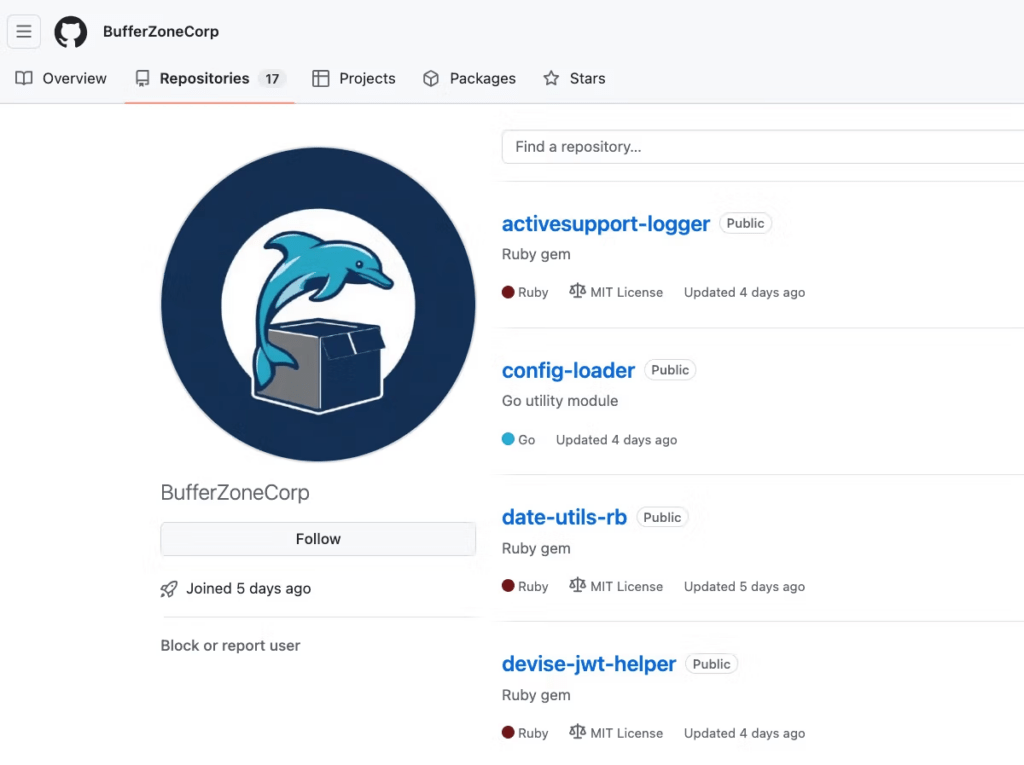
Task: Open the Projects tab
Action: [354, 78]
